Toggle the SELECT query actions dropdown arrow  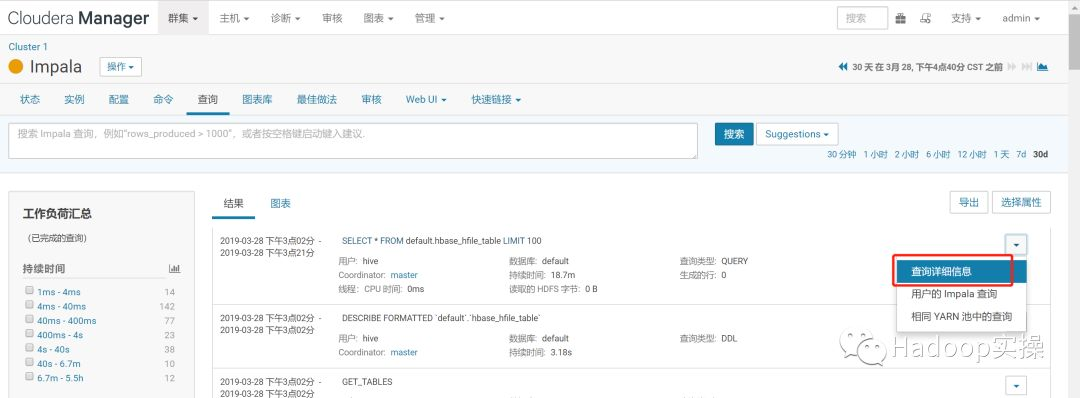(1016, 244)
